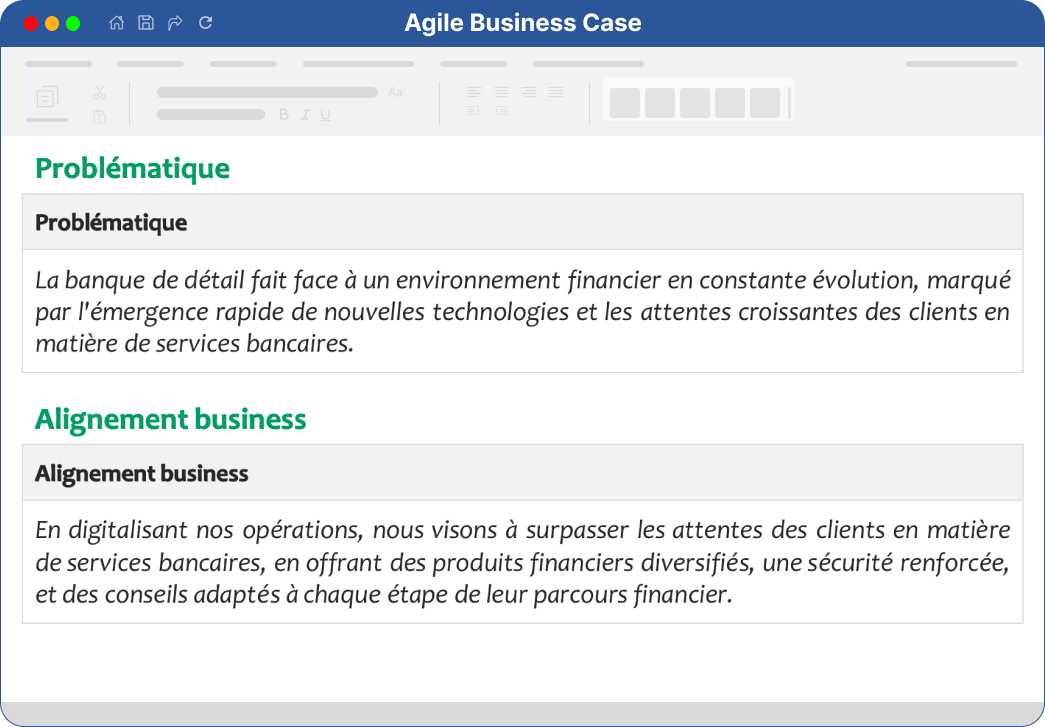
Task: Toggle Underline formatting
Action: click(325, 115)
